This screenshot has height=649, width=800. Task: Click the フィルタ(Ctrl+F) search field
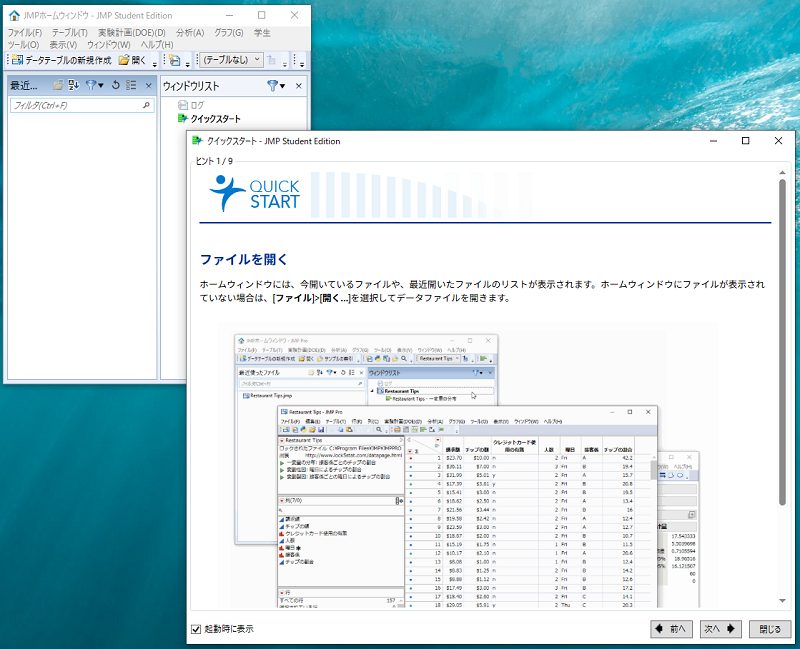pyautogui.click(x=75, y=105)
